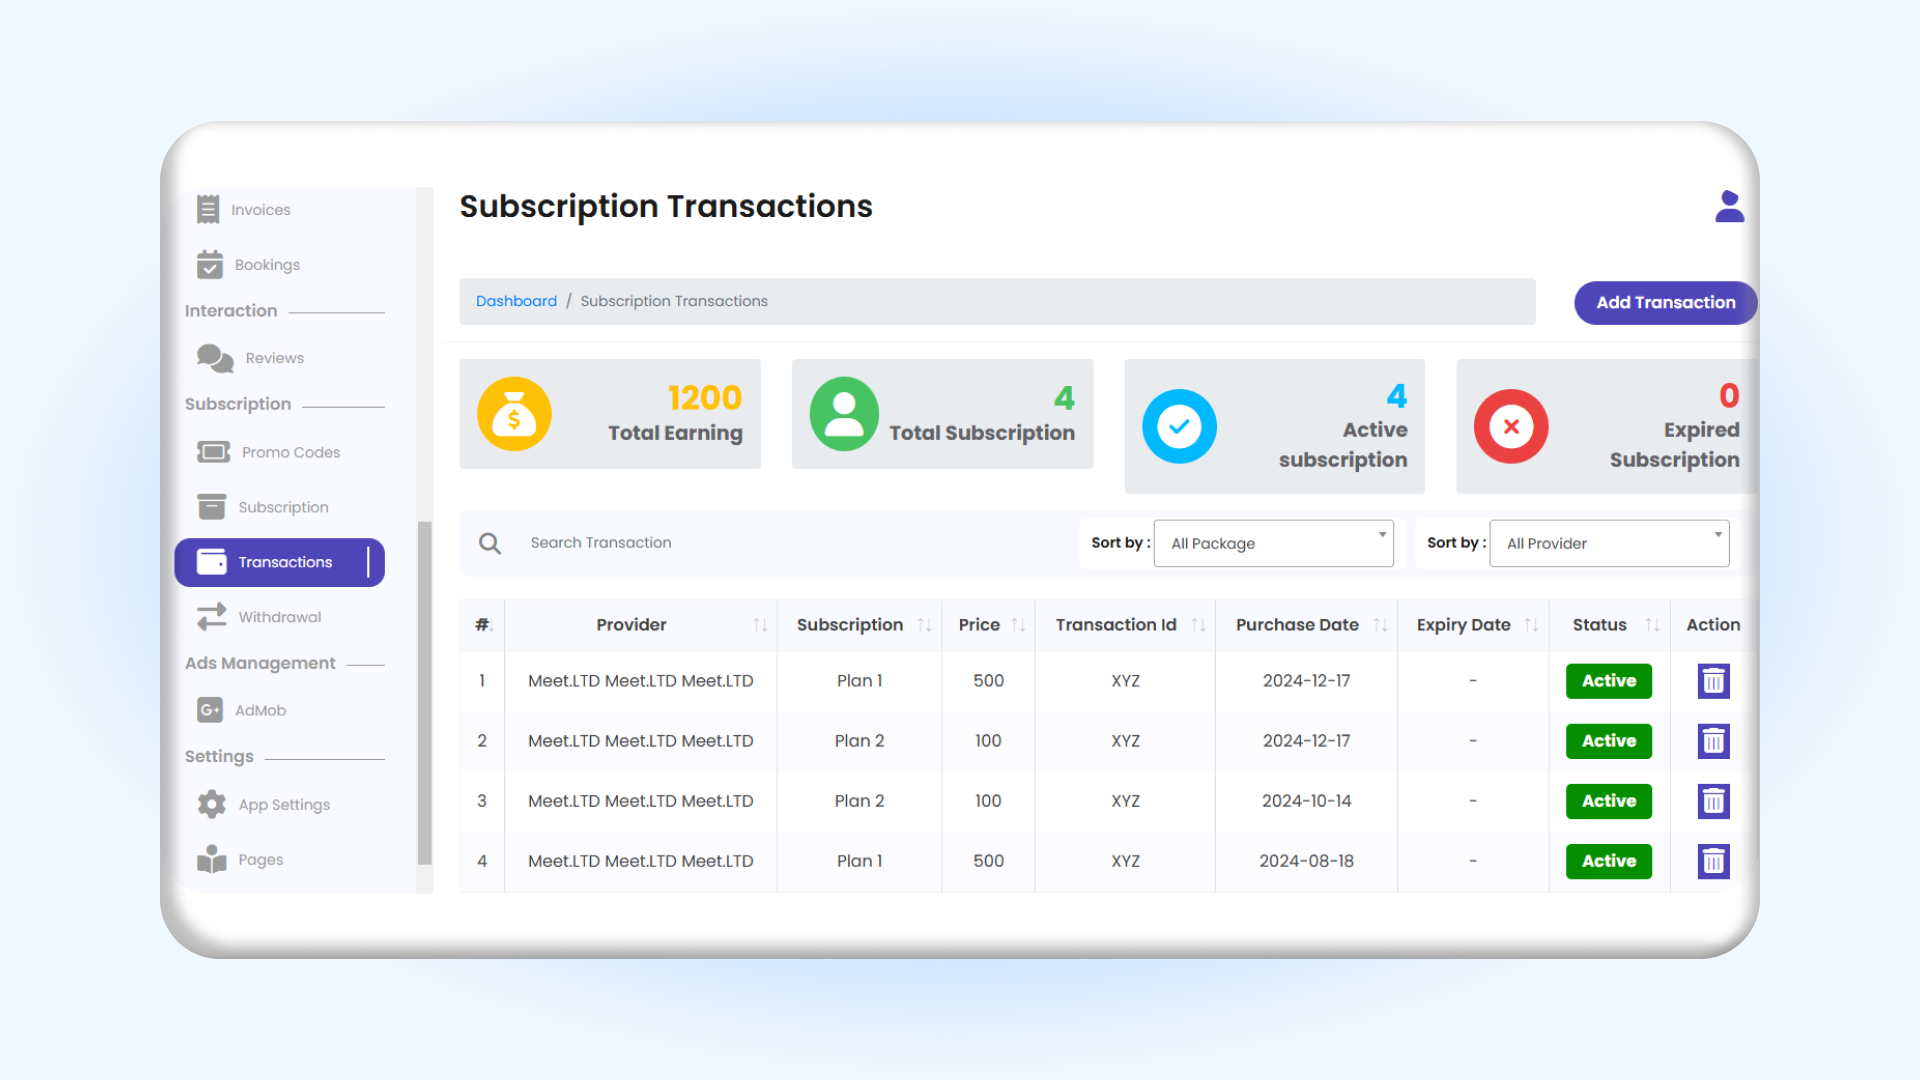This screenshot has height=1080, width=1920.
Task: Open the All Provider dropdown
Action: (x=1609, y=543)
